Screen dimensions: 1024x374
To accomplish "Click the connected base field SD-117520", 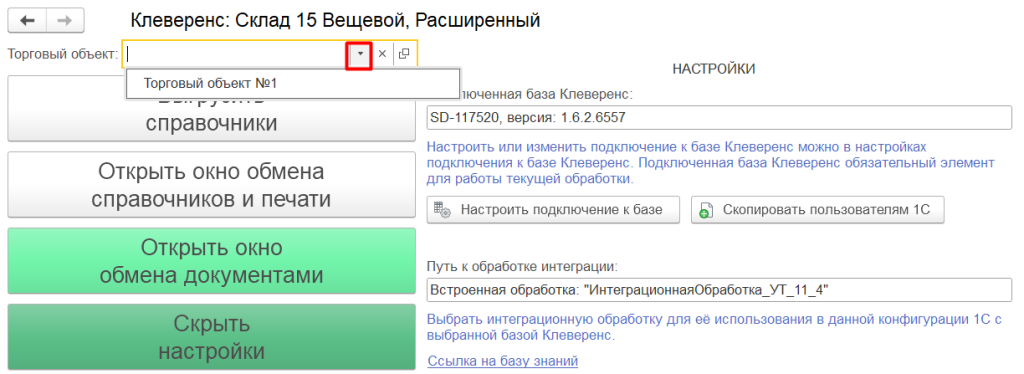I will point(719,117).
